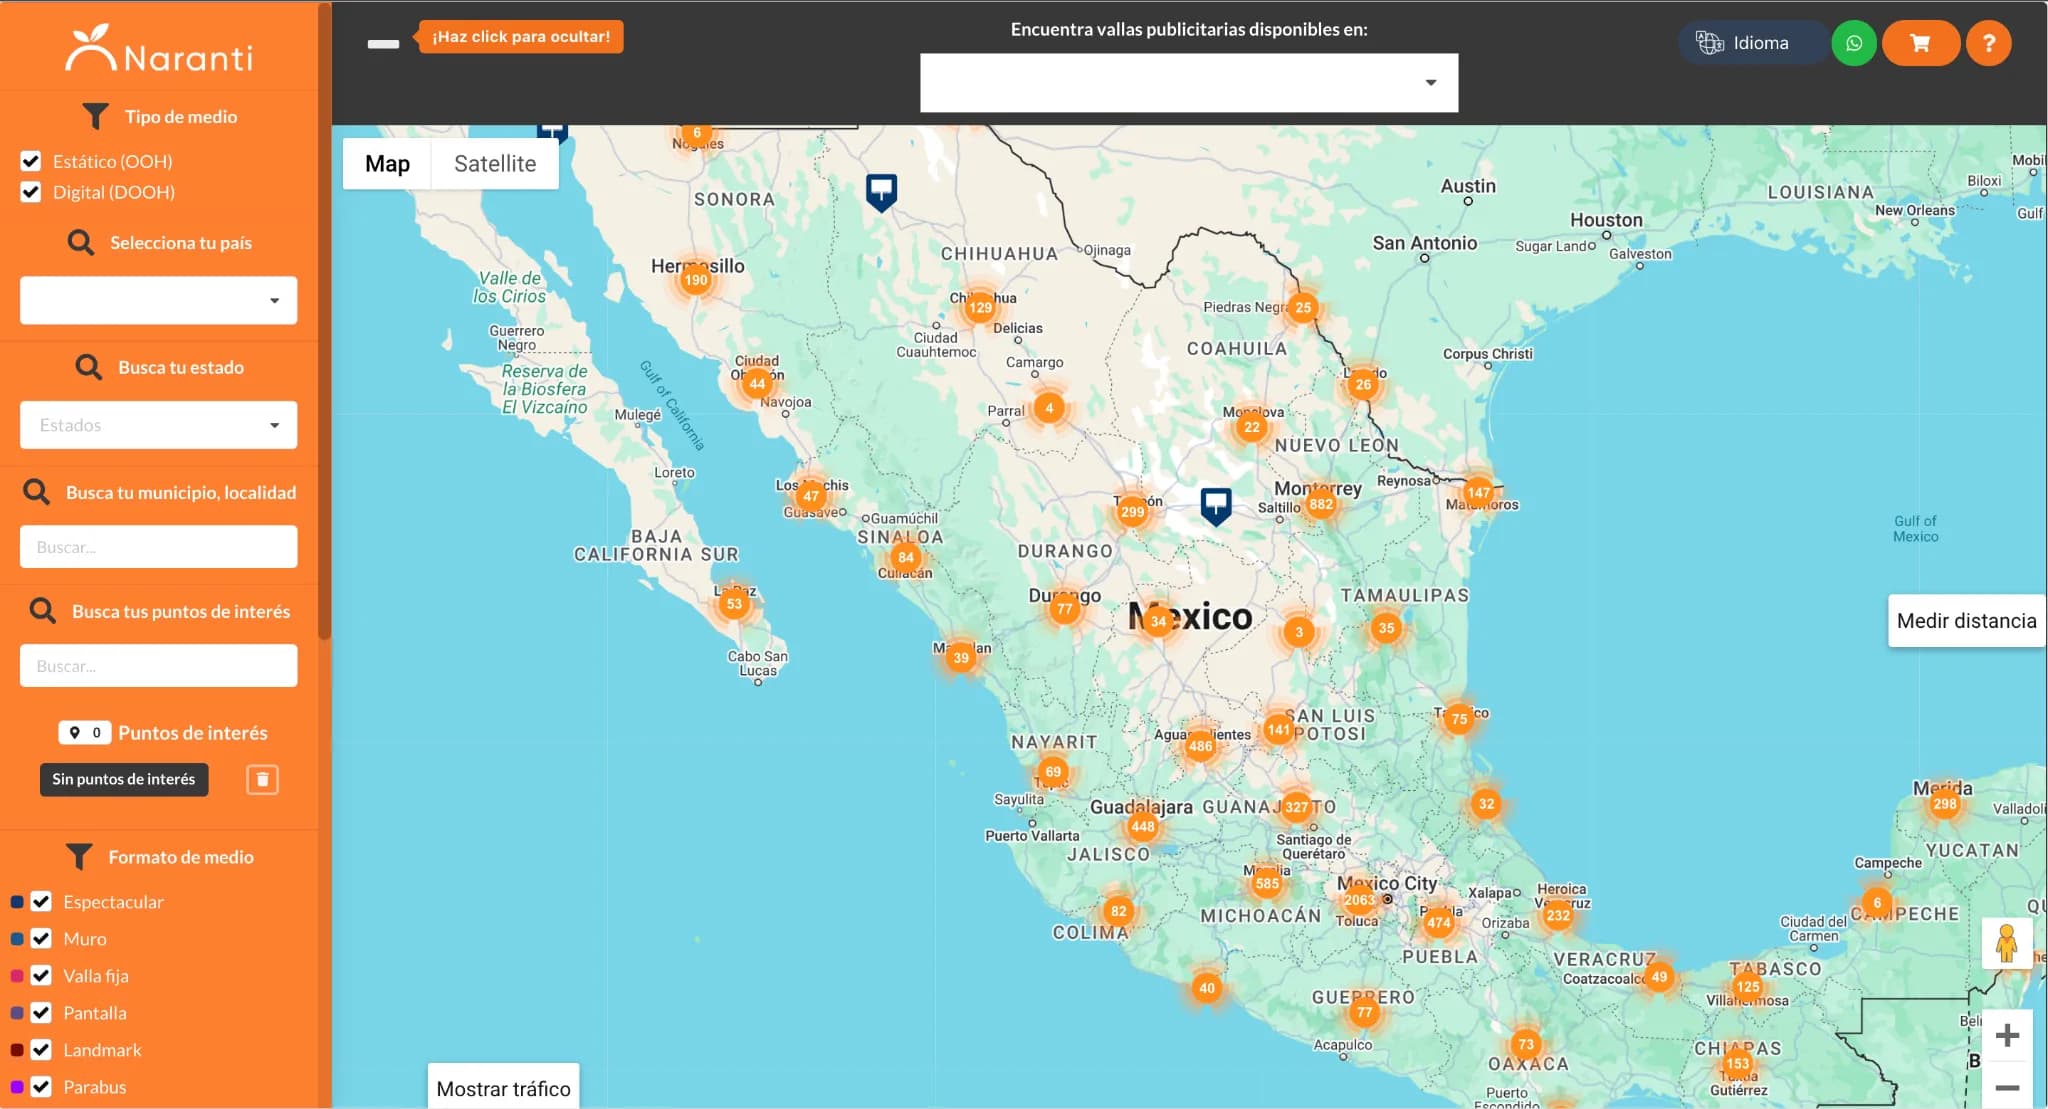Click the pink color dot next to Valla fija
The image size is (2048, 1109).
tap(14, 975)
